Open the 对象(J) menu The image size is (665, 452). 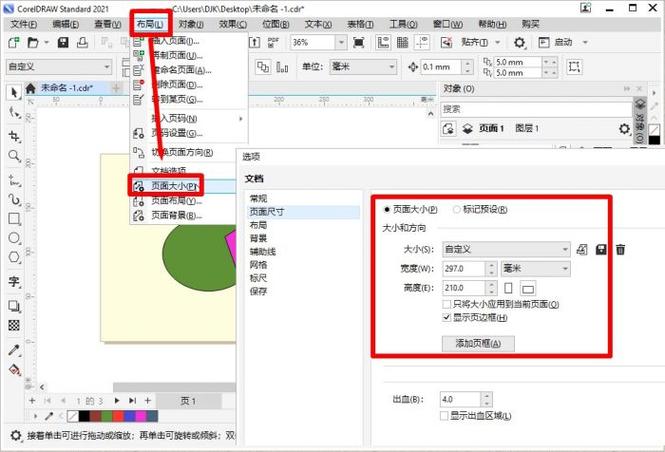tap(191, 25)
